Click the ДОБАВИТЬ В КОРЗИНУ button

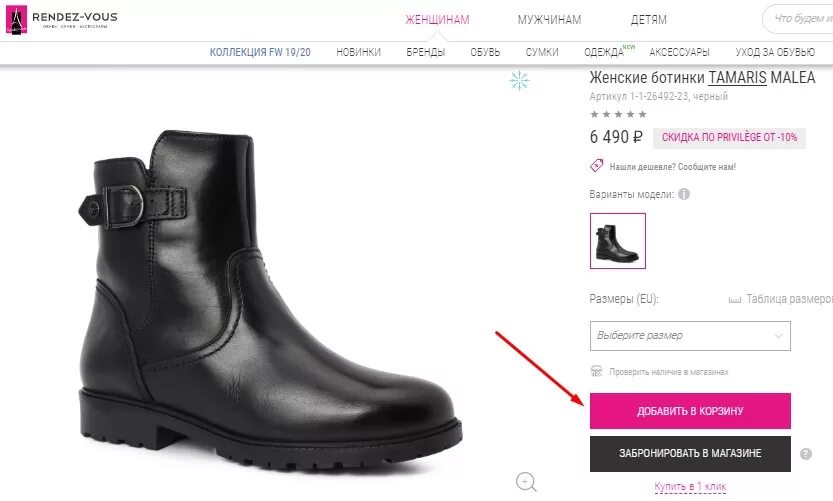click(x=690, y=411)
